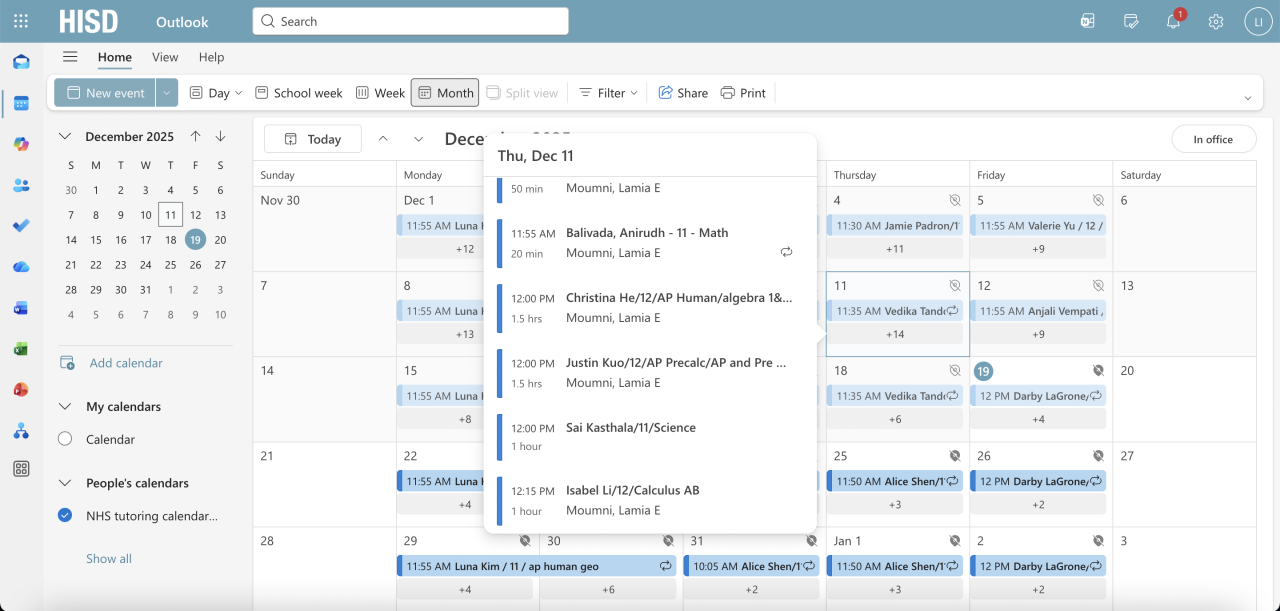The height and width of the screenshot is (611, 1280).
Task: Open notifications bell icon
Action: coord(1174,21)
